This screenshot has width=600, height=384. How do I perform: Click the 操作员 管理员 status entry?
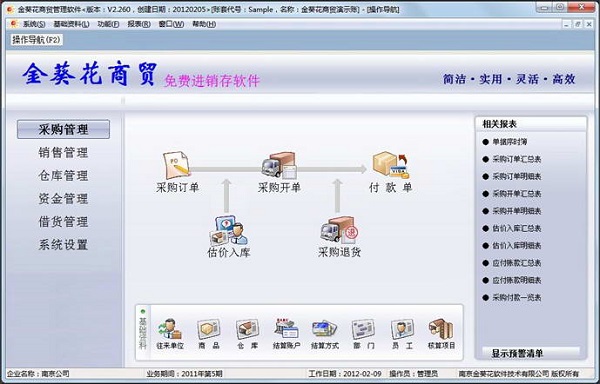click(414, 374)
